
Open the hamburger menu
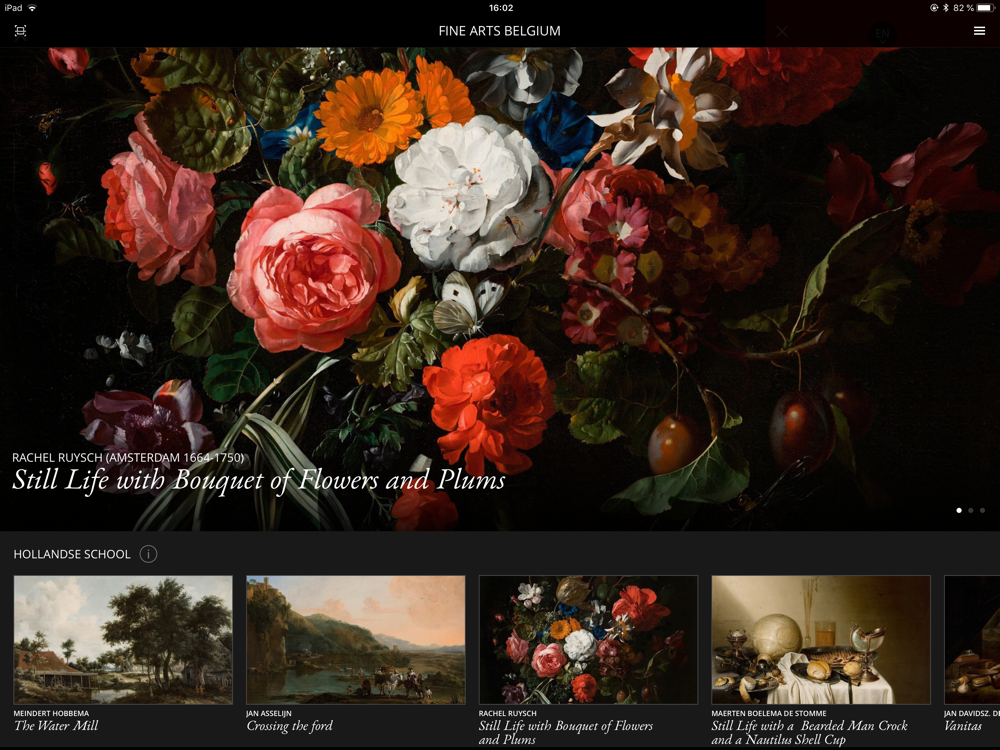(x=979, y=31)
